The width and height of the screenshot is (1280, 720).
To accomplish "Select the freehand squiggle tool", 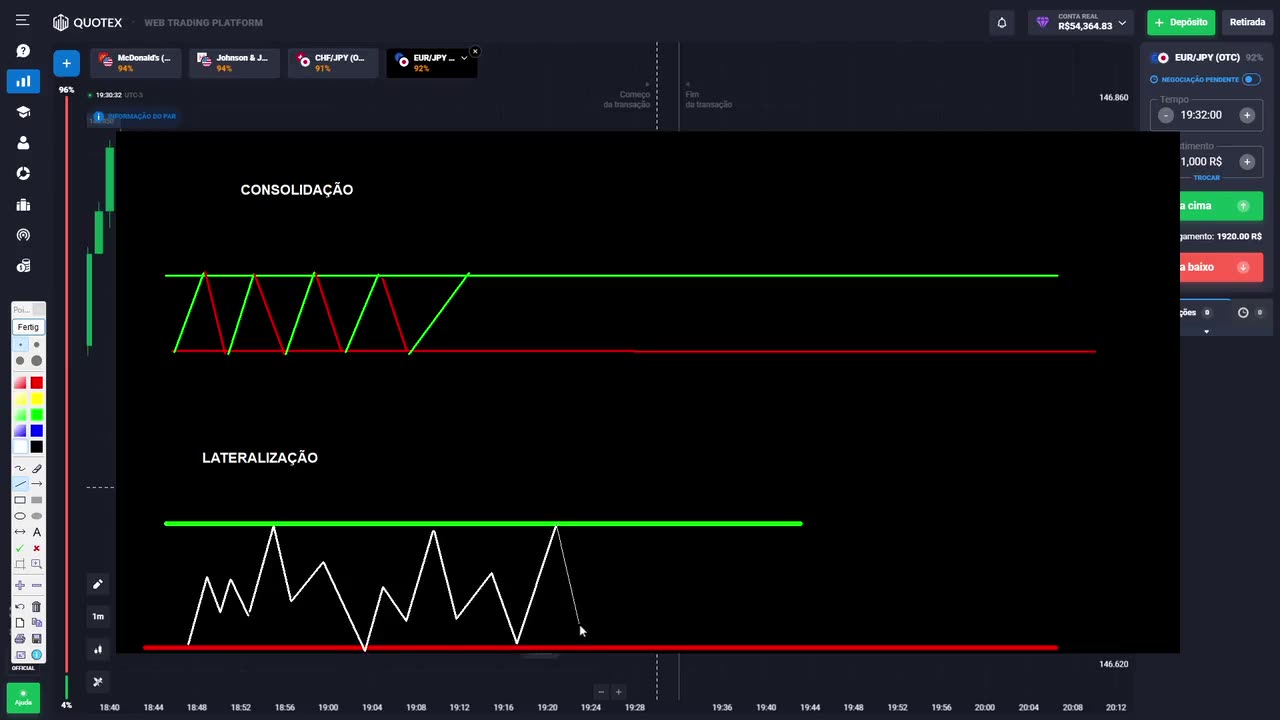I will pos(20,468).
